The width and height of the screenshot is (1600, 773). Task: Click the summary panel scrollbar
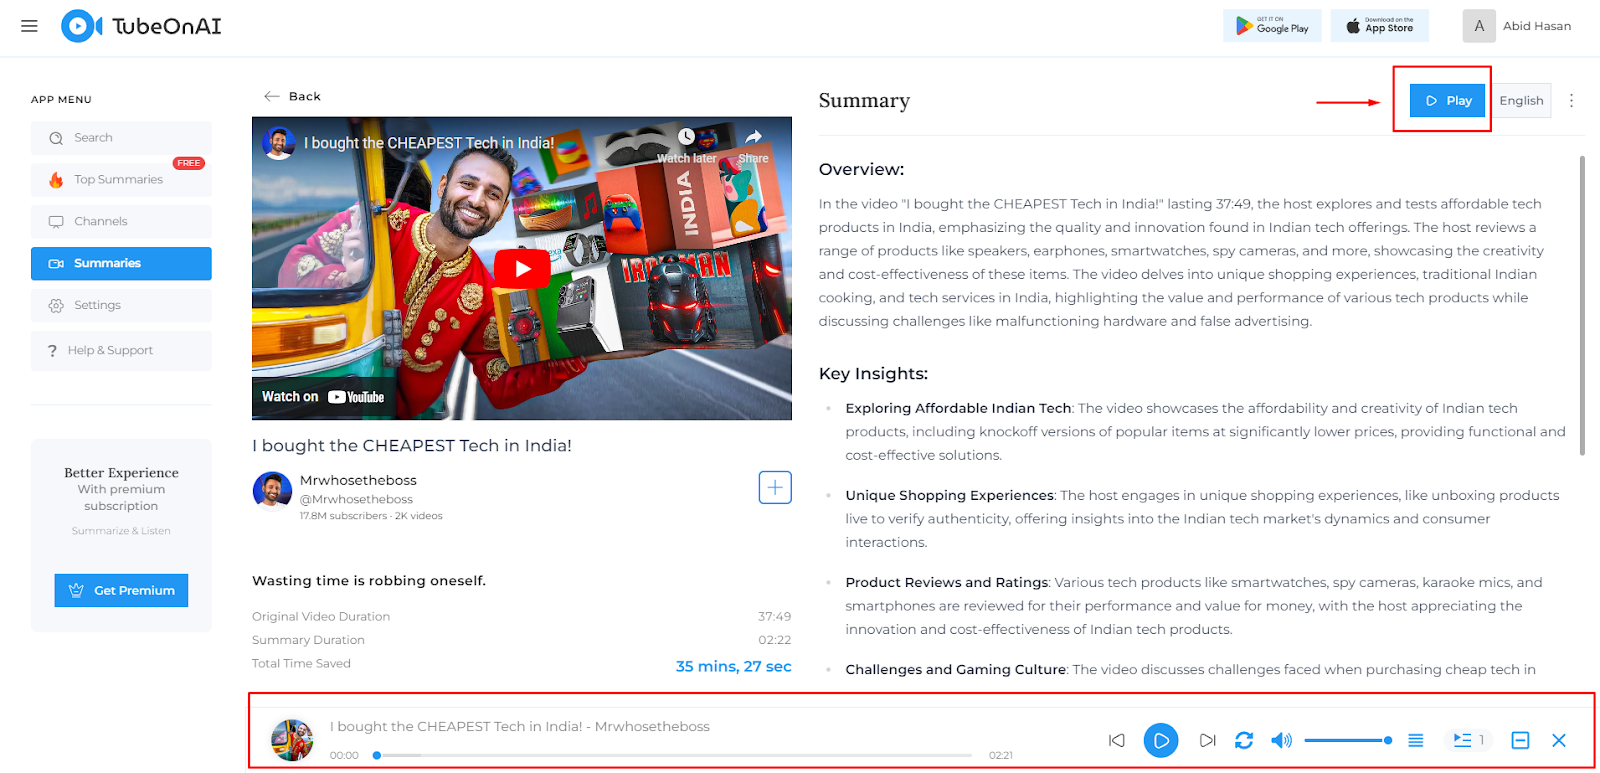tap(1582, 305)
